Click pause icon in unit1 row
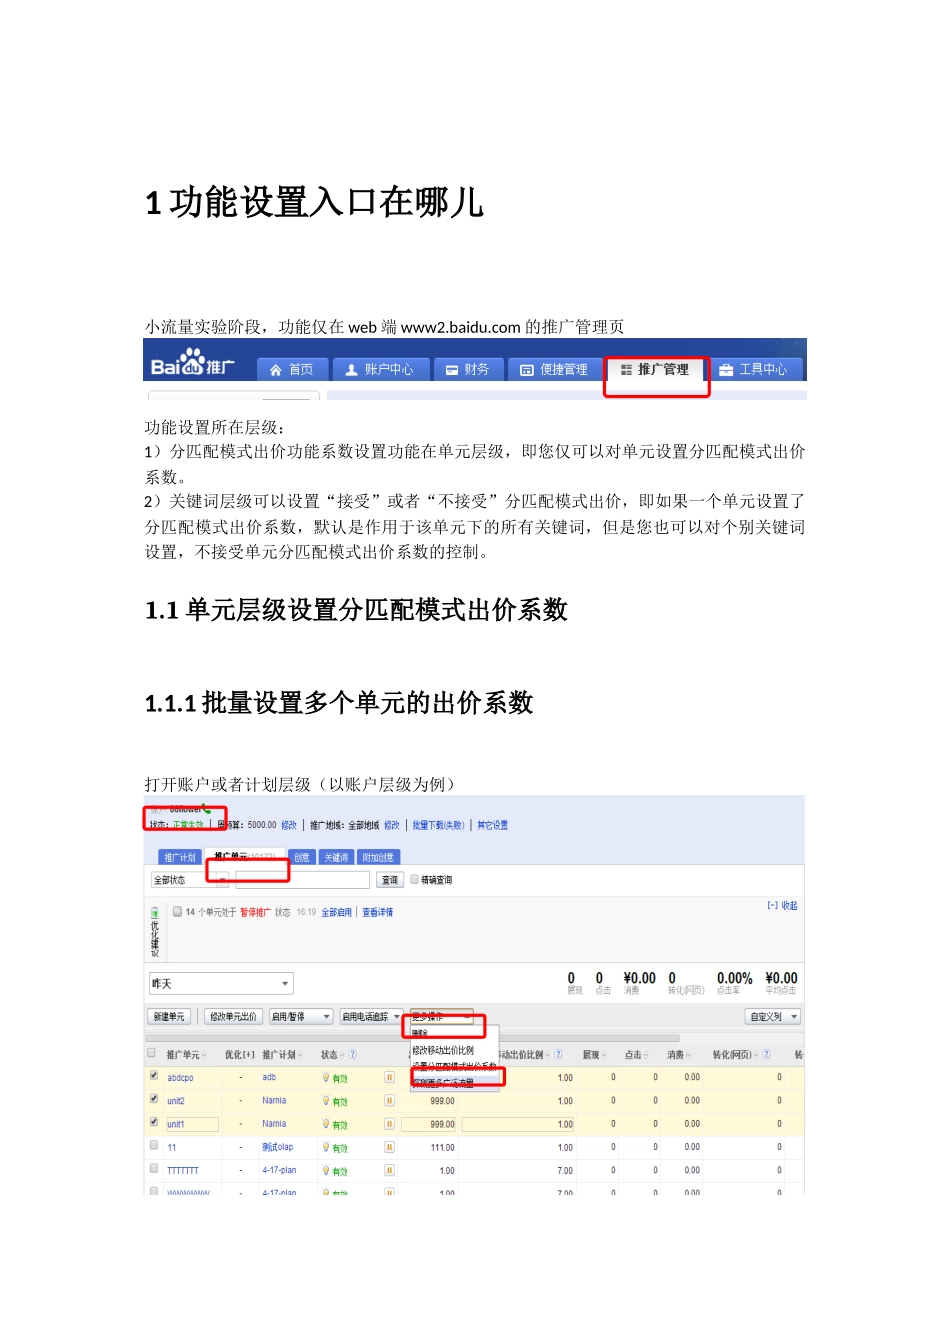Screen dimensions: 950x1344 point(390,1124)
